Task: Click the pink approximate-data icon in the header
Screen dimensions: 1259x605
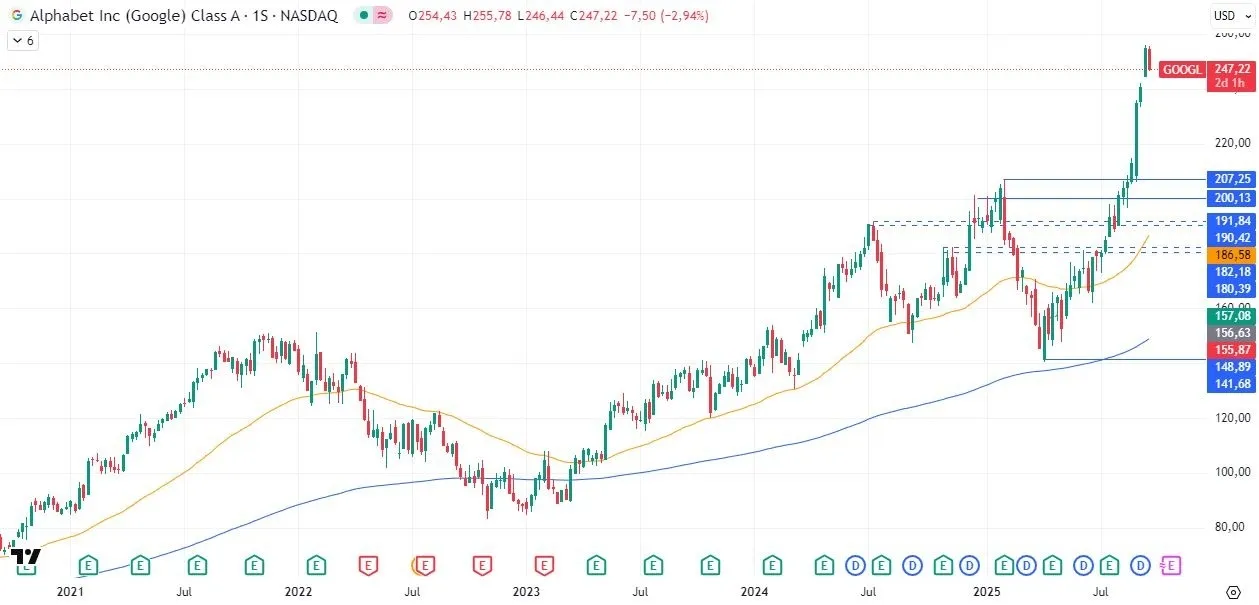Action: (382, 16)
